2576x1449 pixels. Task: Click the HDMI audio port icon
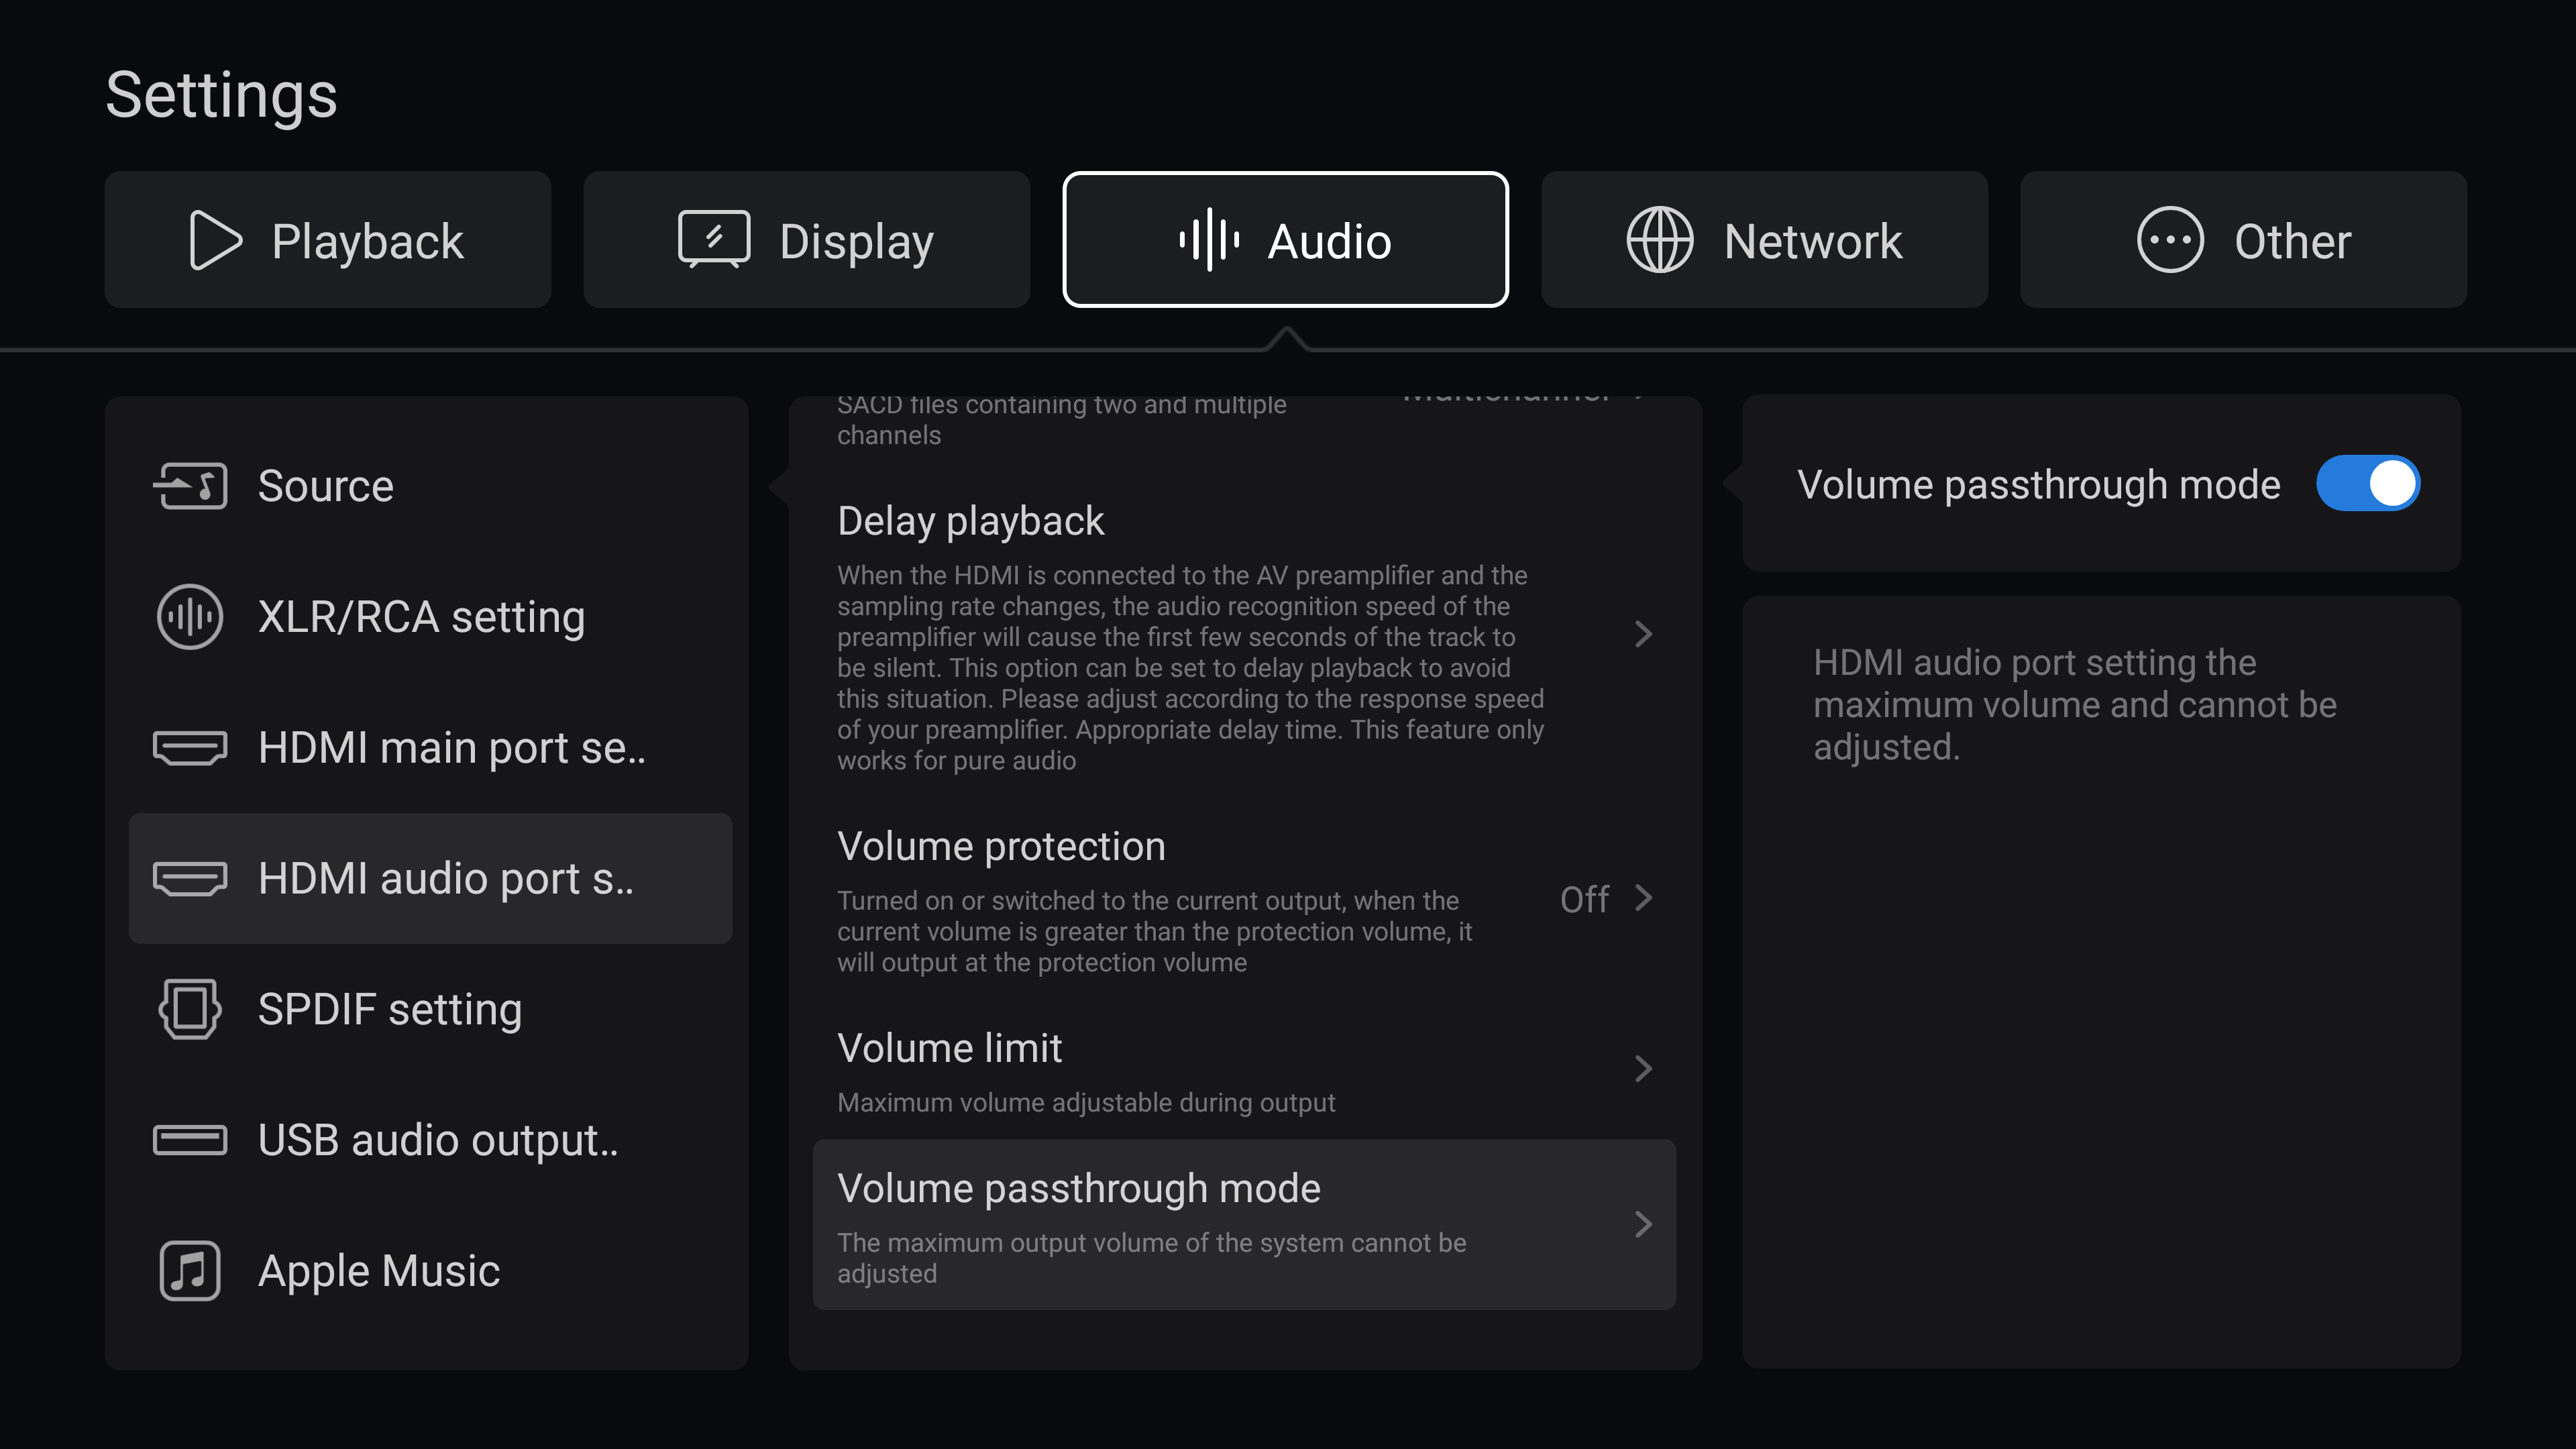[190, 878]
